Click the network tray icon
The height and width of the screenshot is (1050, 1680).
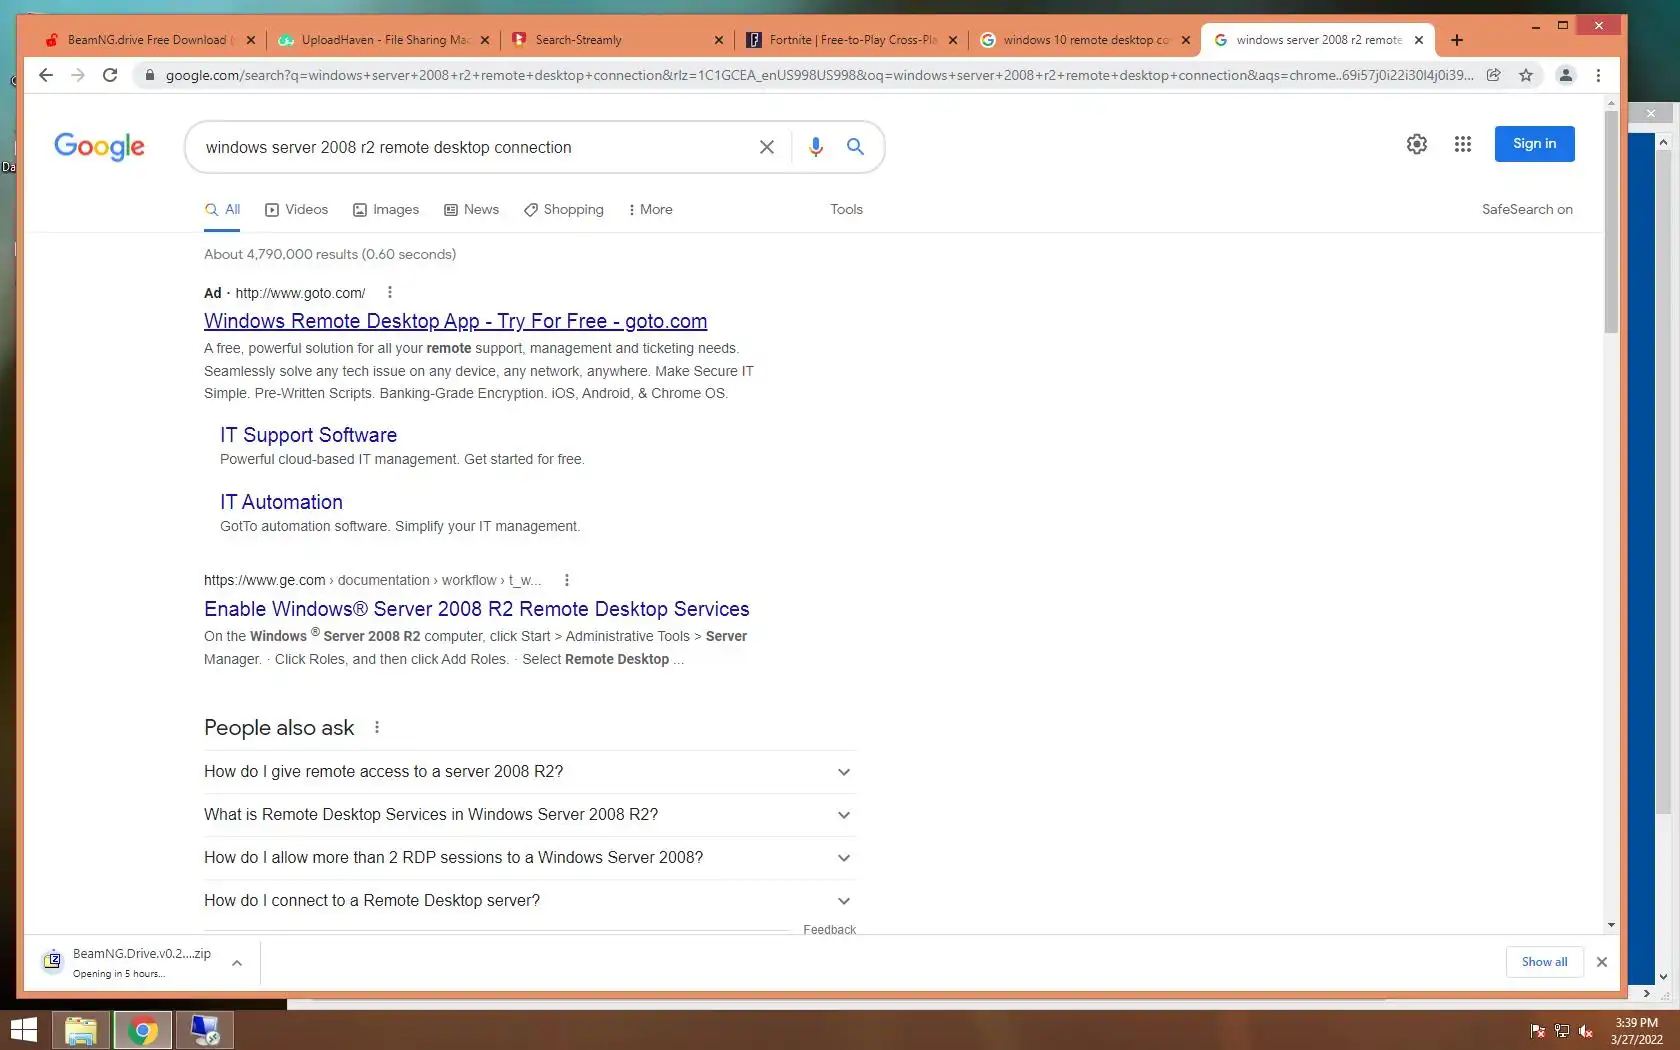tap(1562, 1031)
